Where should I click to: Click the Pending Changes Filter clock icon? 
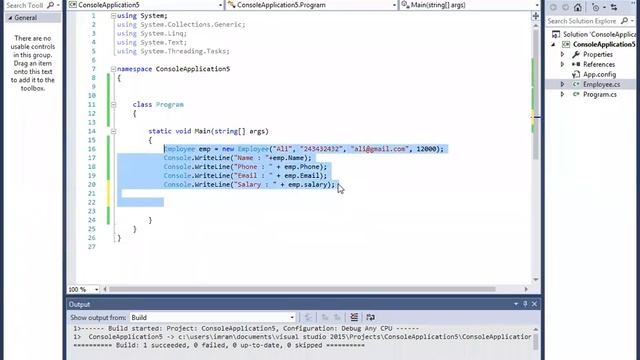pos(596,7)
